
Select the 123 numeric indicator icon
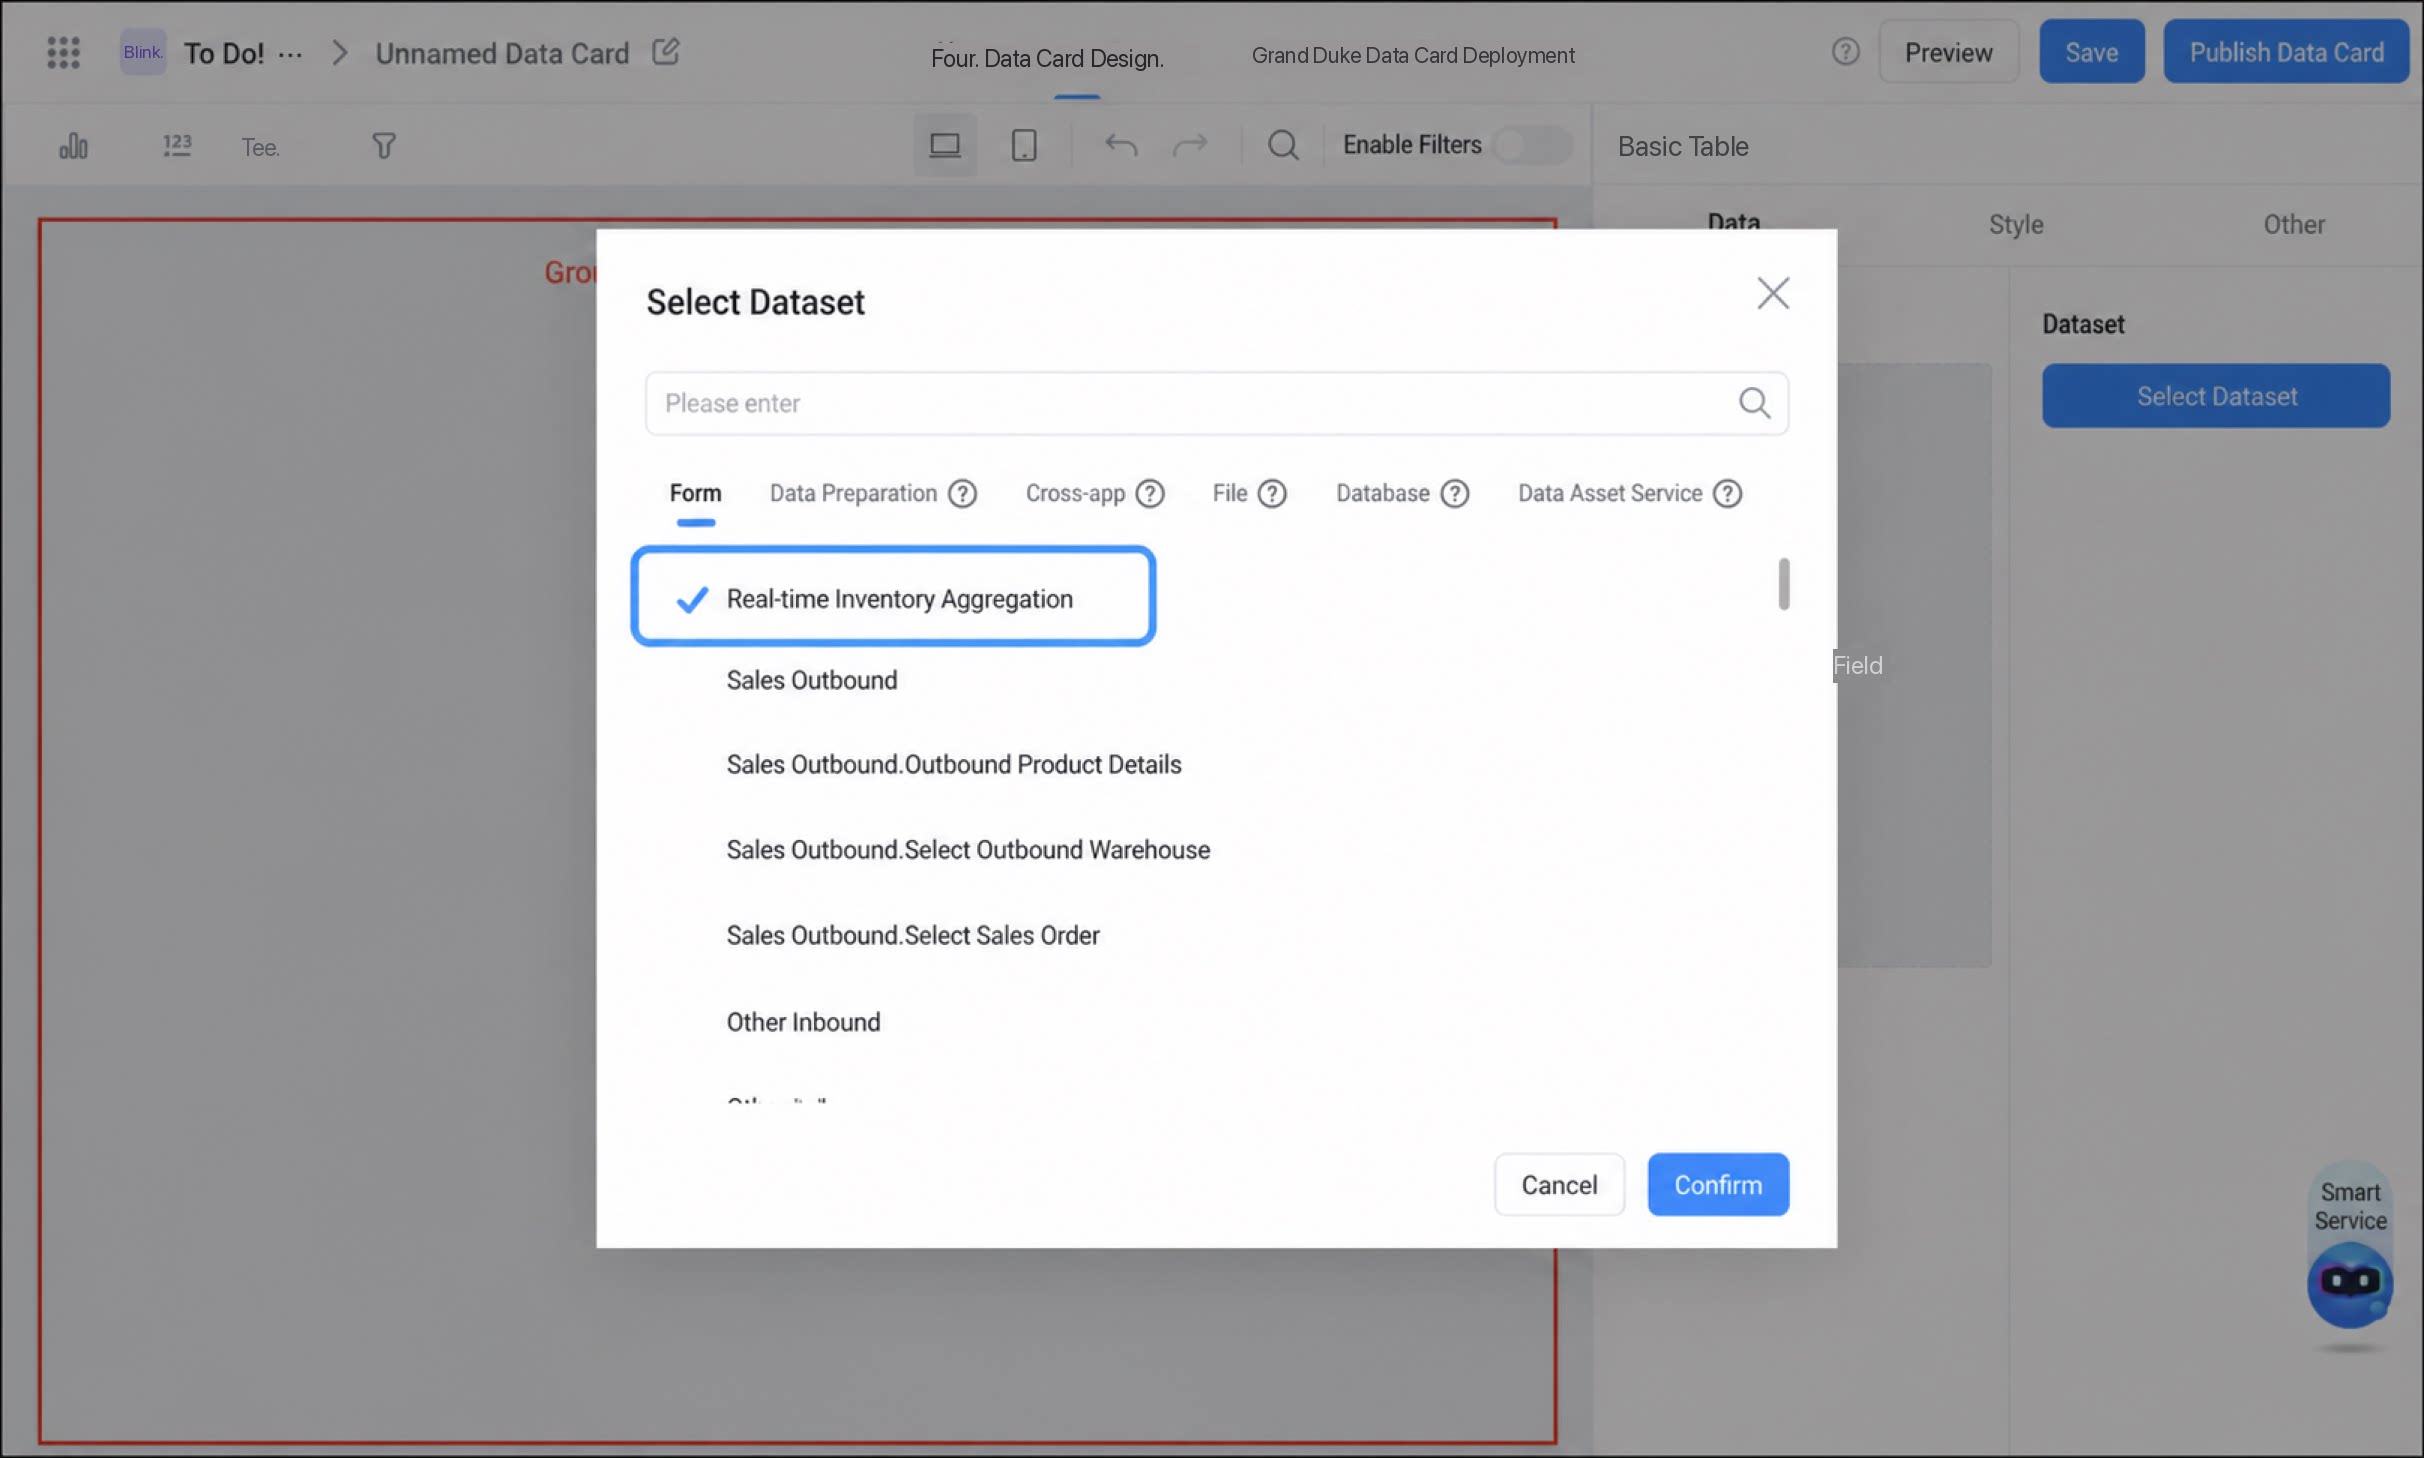[177, 146]
